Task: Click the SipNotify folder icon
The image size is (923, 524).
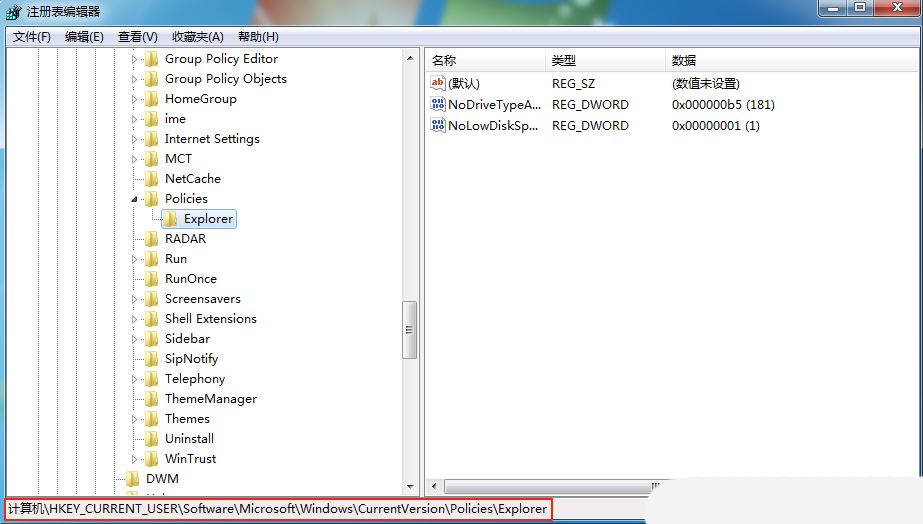Action: point(151,359)
